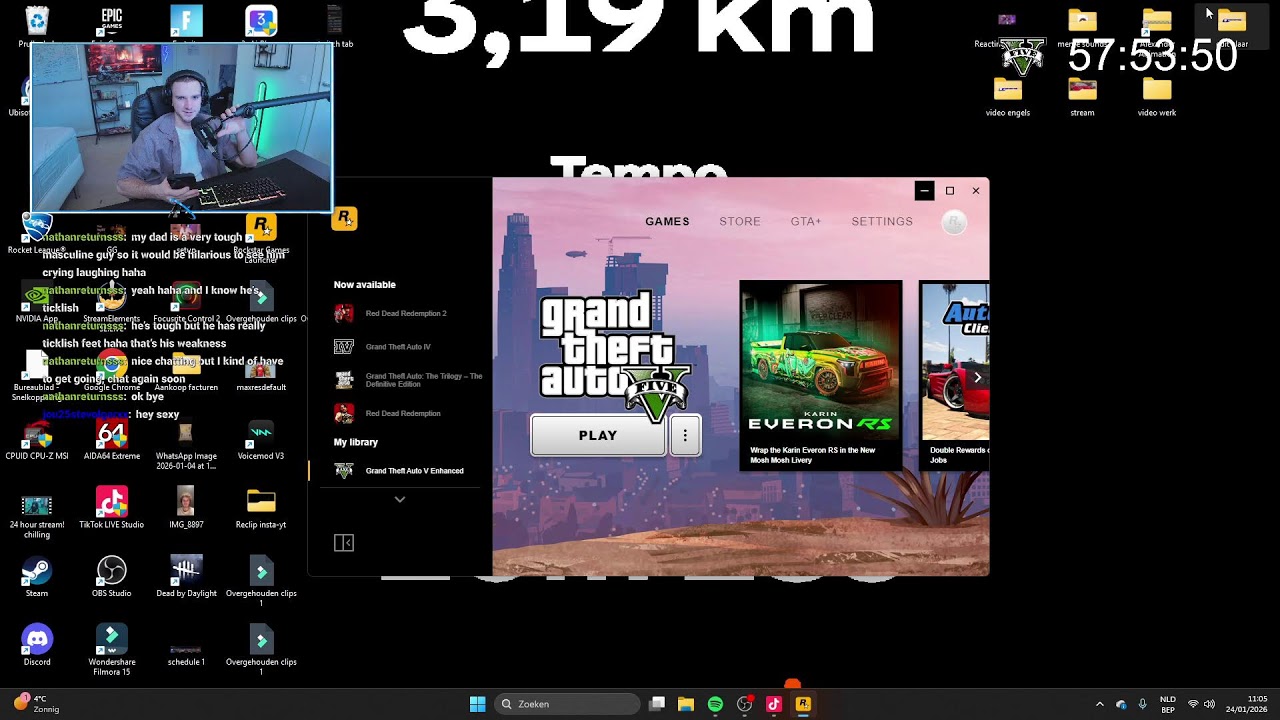Minimize the Rockstar Games Launcher window
1280x720 pixels.
point(924,191)
